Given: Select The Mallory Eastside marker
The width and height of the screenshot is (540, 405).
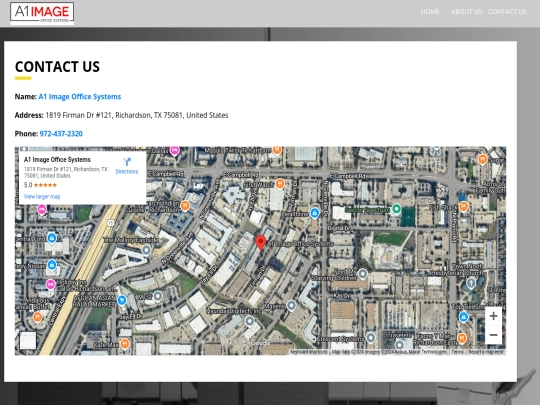Looking at the screenshot, I should point(146,250).
